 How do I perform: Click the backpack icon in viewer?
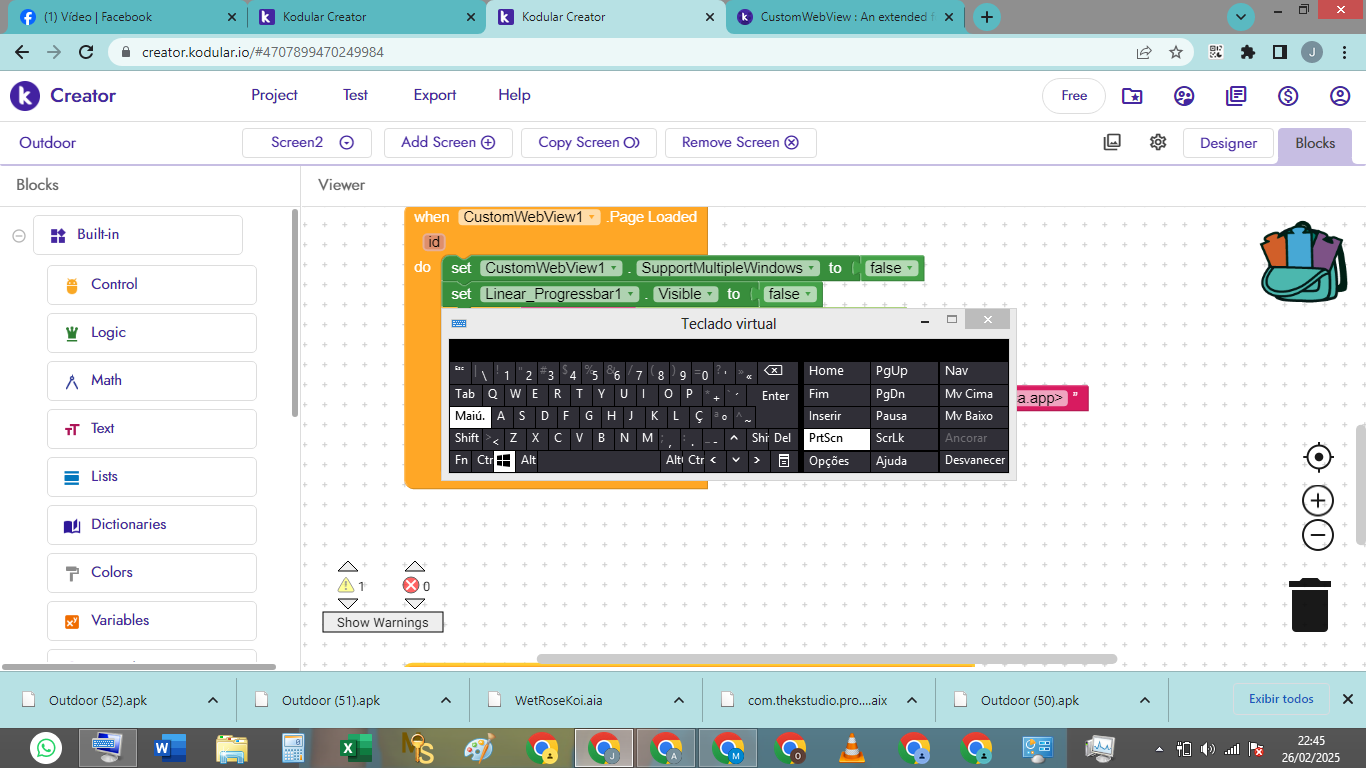(x=1302, y=262)
